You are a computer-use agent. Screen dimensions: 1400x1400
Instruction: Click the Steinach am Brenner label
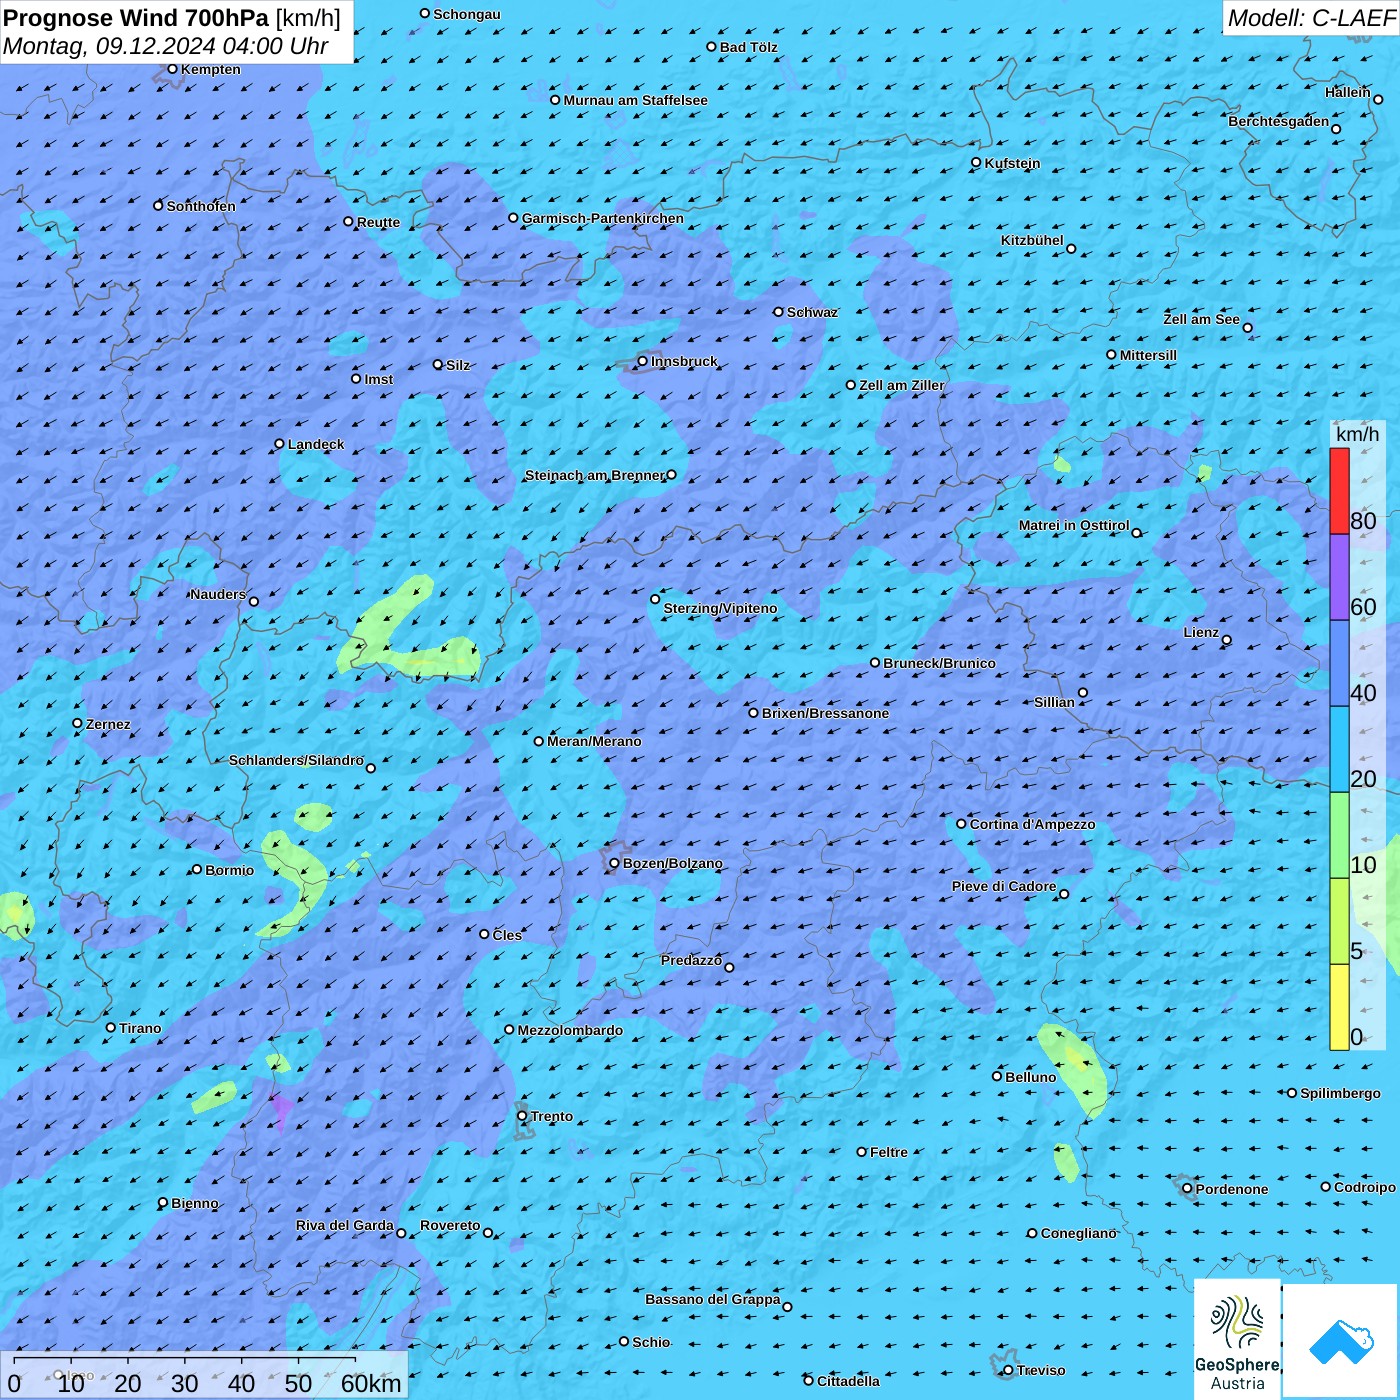coord(595,475)
